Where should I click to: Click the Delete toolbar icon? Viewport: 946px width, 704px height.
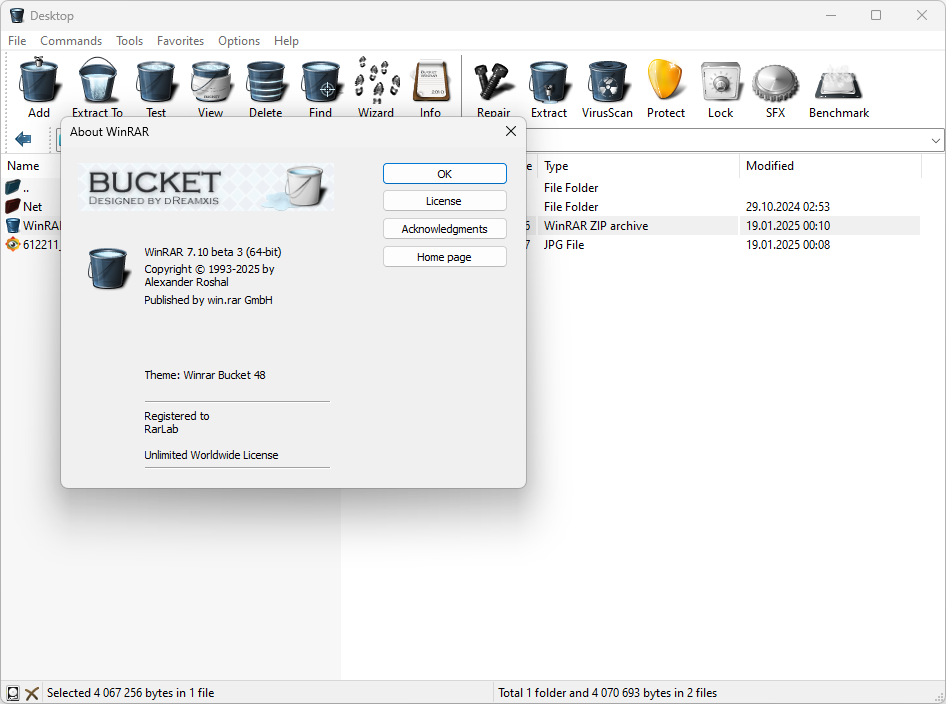[x=265, y=81]
